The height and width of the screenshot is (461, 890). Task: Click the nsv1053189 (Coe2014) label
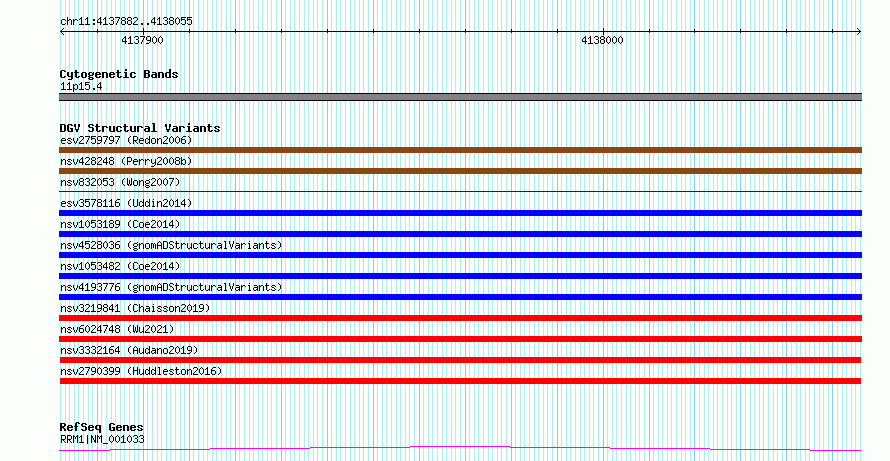(120, 224)
